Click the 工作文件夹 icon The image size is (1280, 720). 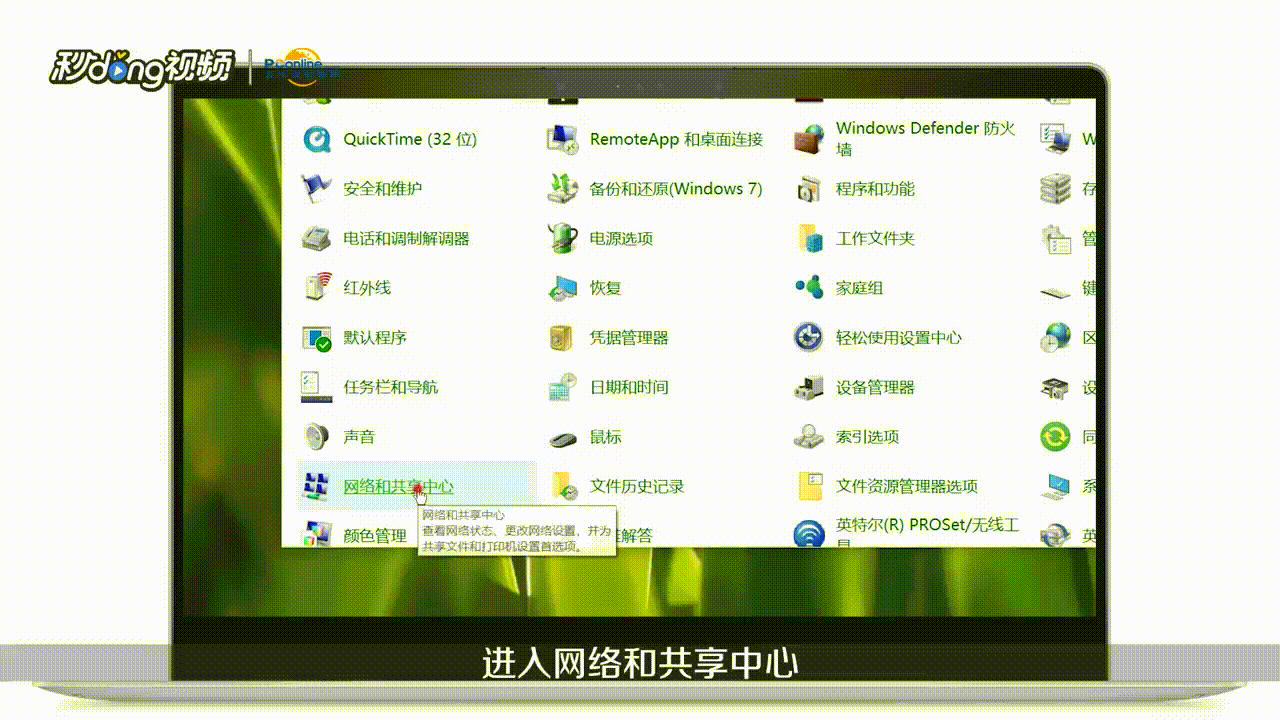pyautogui.click(x=809, y=238)
